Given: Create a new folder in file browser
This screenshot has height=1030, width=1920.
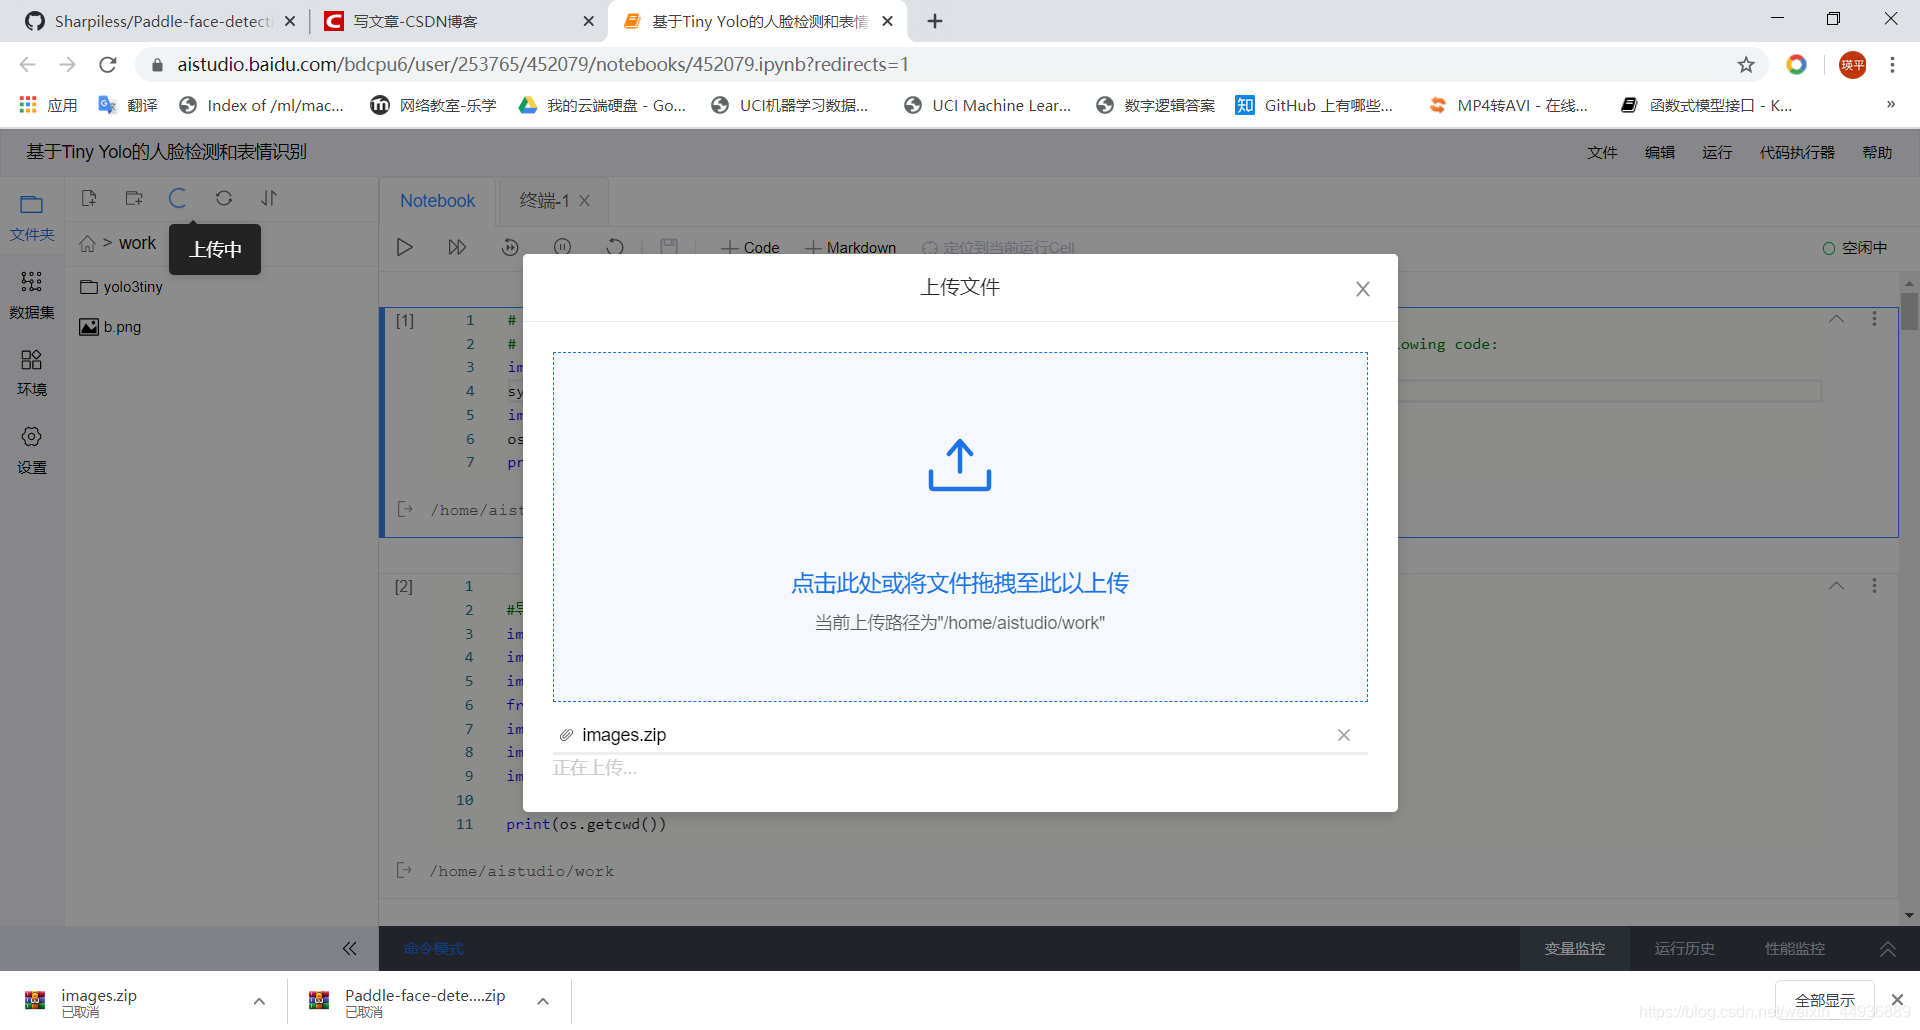Looking at the screenshot, I should point(134,198).
